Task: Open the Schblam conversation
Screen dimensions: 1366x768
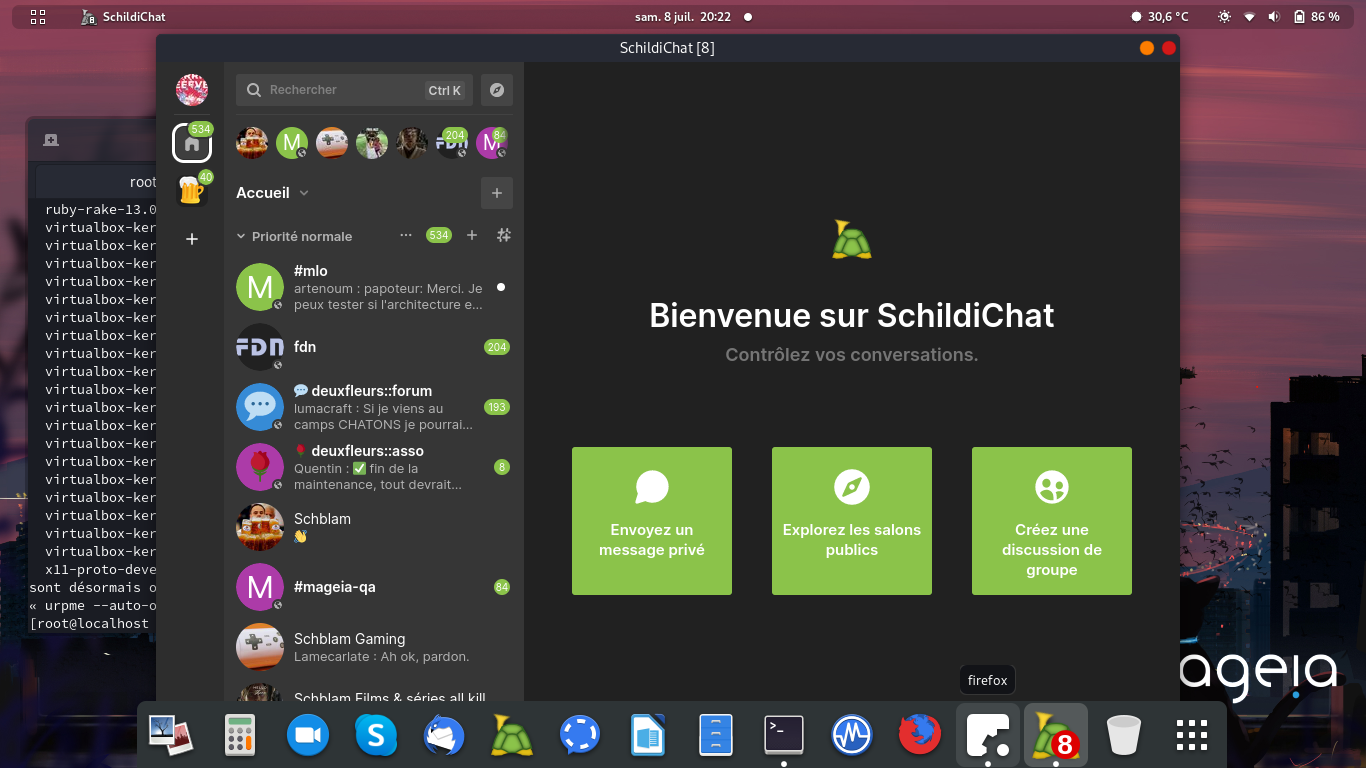Action: coord(374,527)
